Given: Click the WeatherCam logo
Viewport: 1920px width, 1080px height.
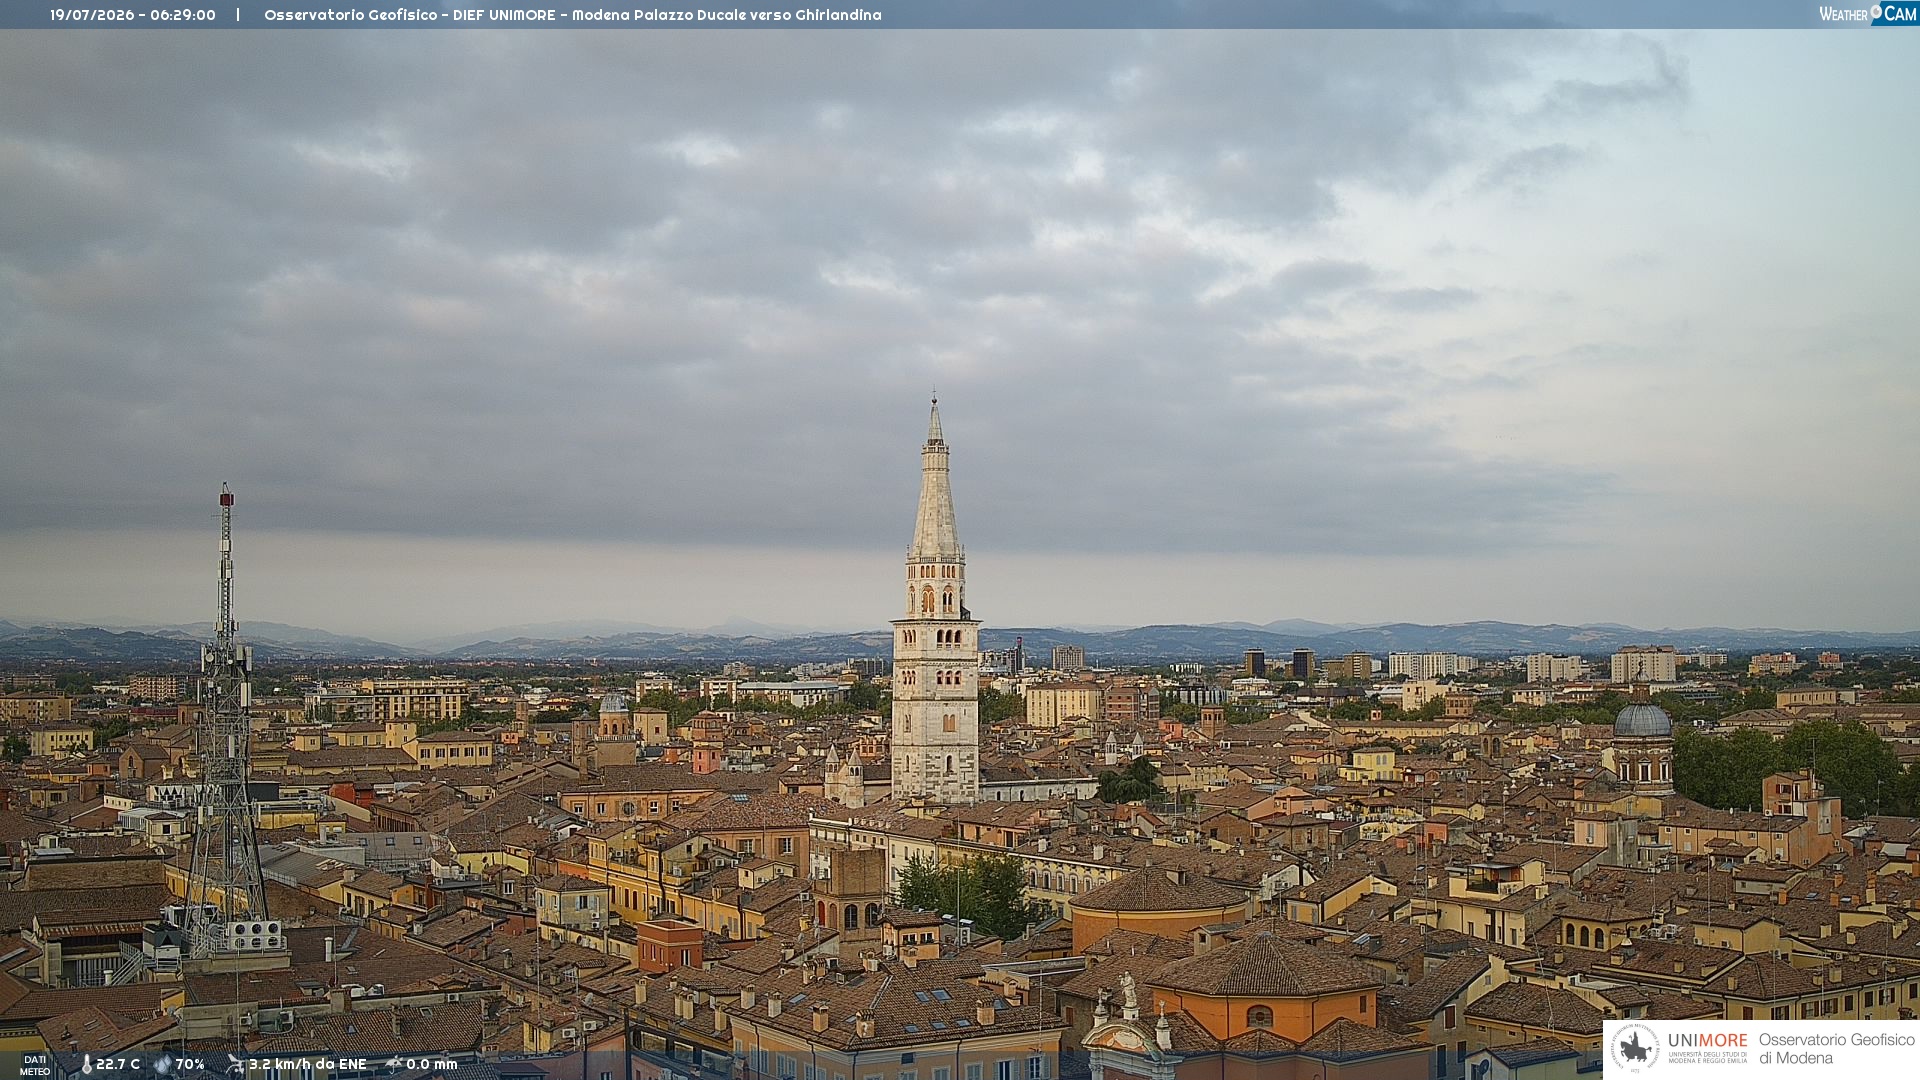Looking at the screenshot, I should [1868, 14].
